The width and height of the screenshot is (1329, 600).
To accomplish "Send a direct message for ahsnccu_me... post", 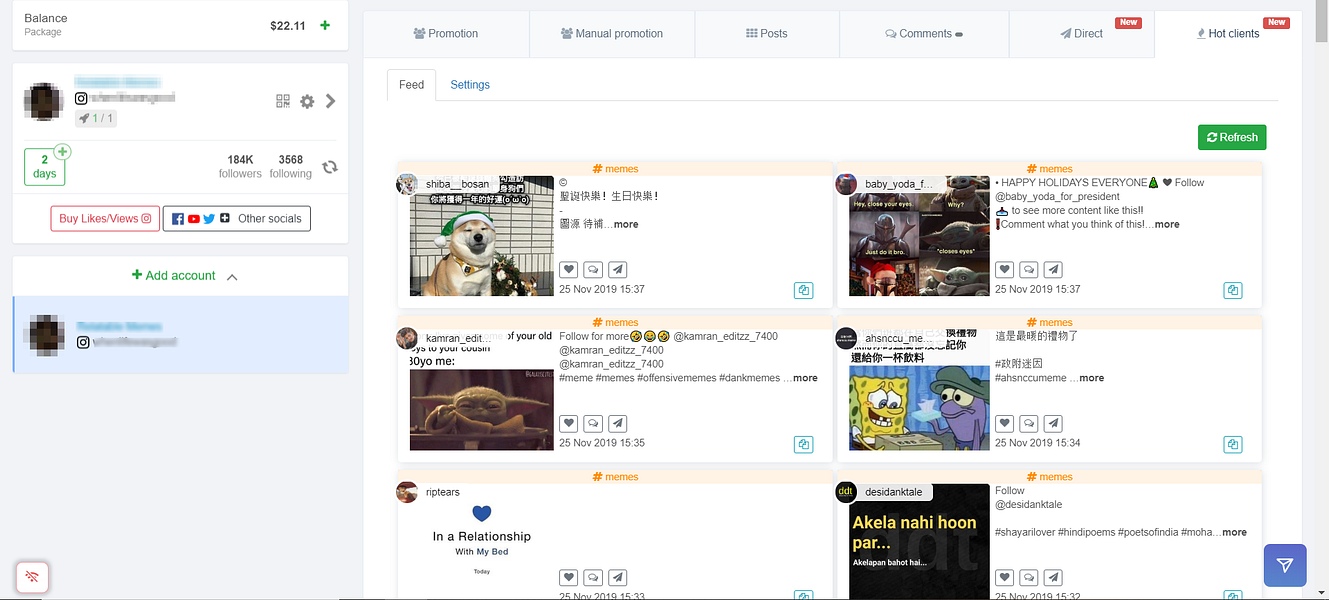I will (1054, 423).
